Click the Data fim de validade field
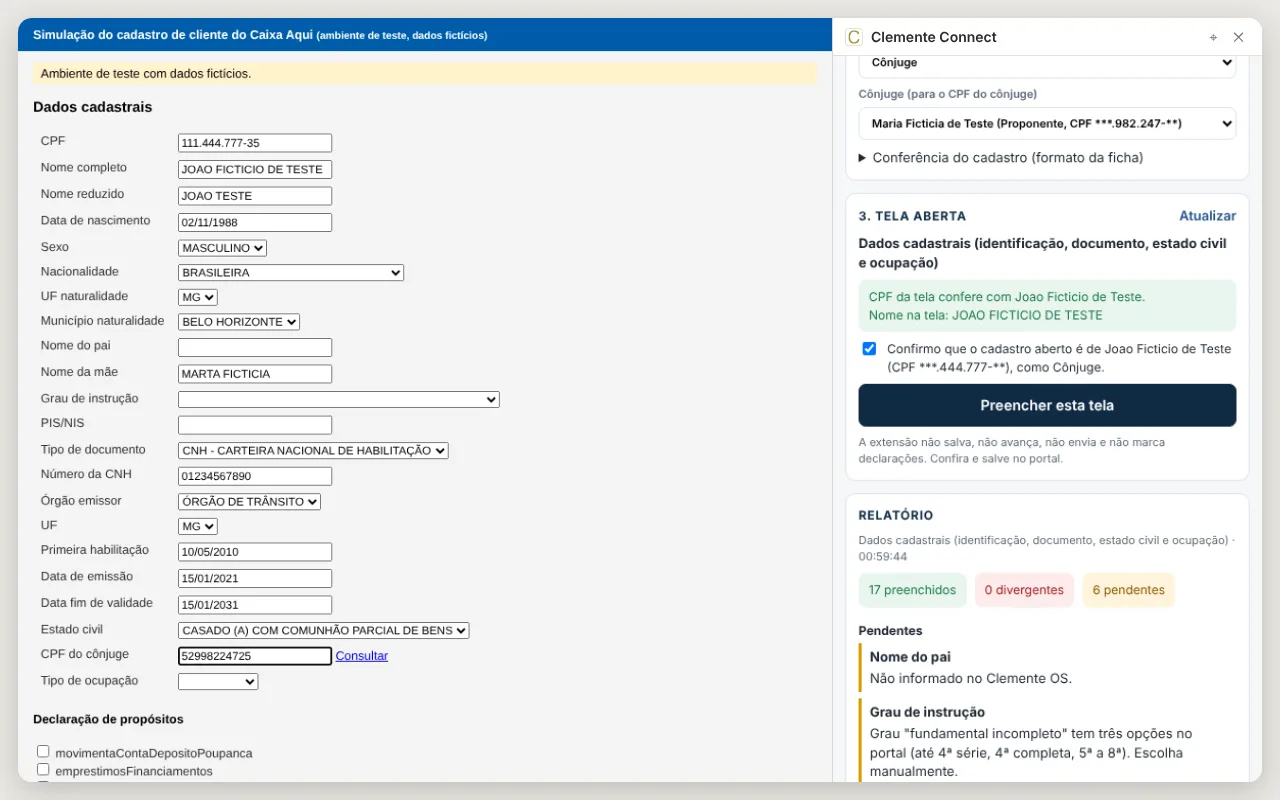 (x=255, y=605)
